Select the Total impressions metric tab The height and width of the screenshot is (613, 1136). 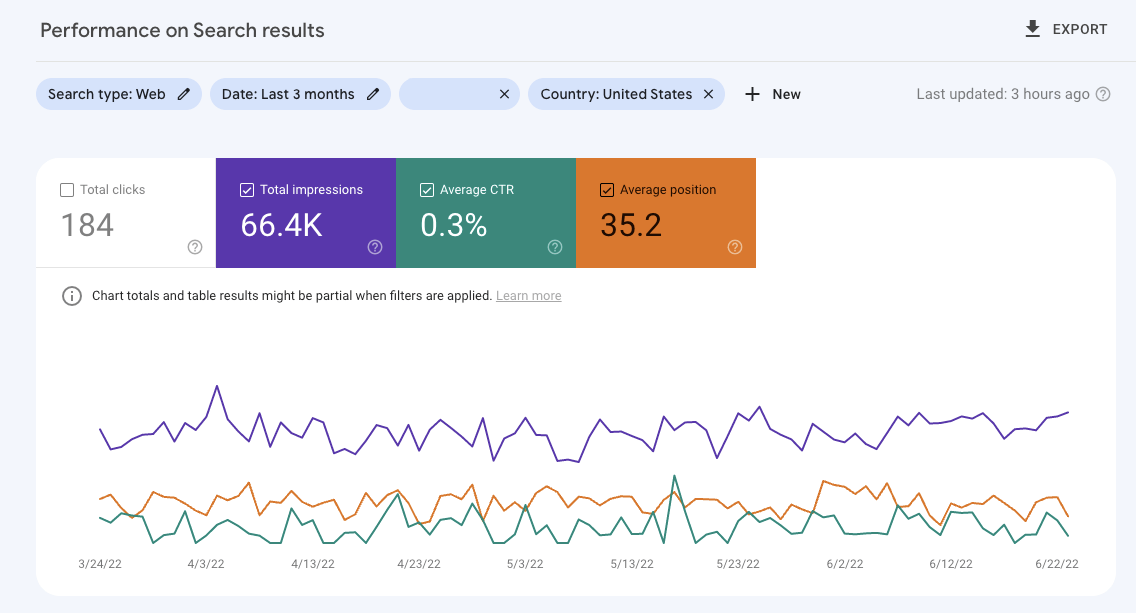click(305, 212)
